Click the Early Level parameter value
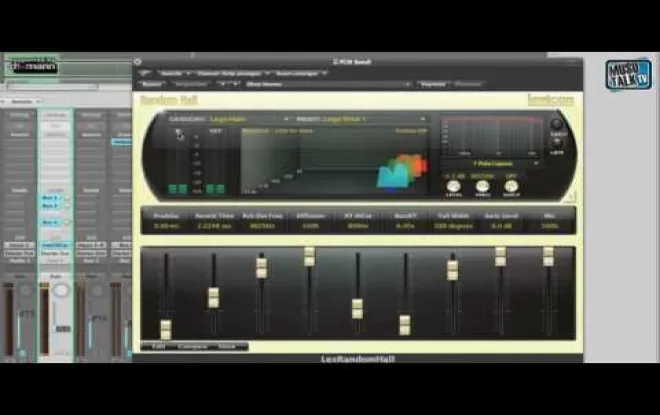 point(501,226)
